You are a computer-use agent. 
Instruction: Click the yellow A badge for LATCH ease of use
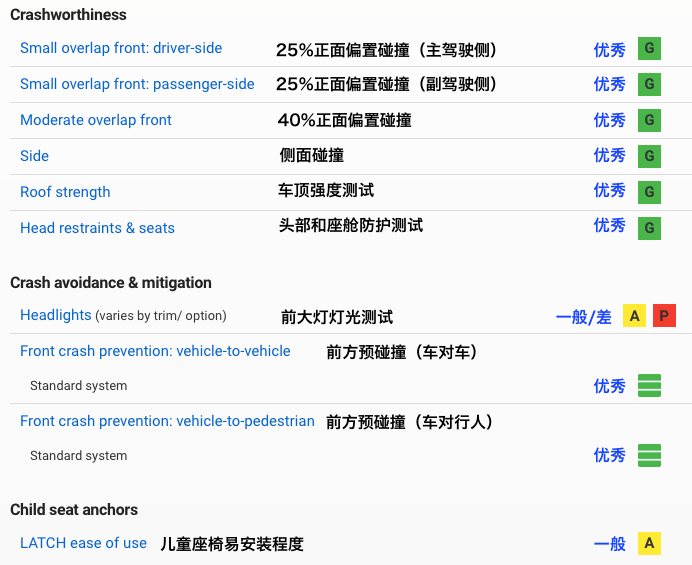(649, 543)
